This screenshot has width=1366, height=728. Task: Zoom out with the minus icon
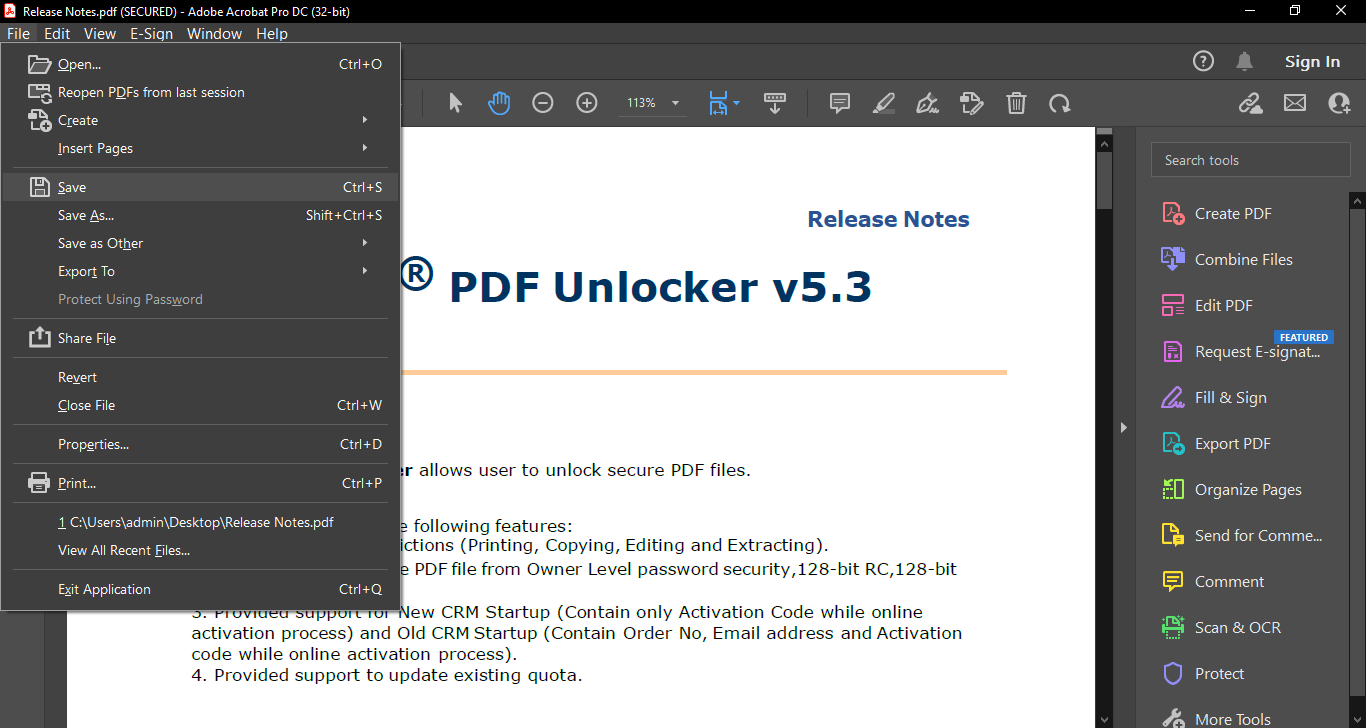(x=543, y=103)
